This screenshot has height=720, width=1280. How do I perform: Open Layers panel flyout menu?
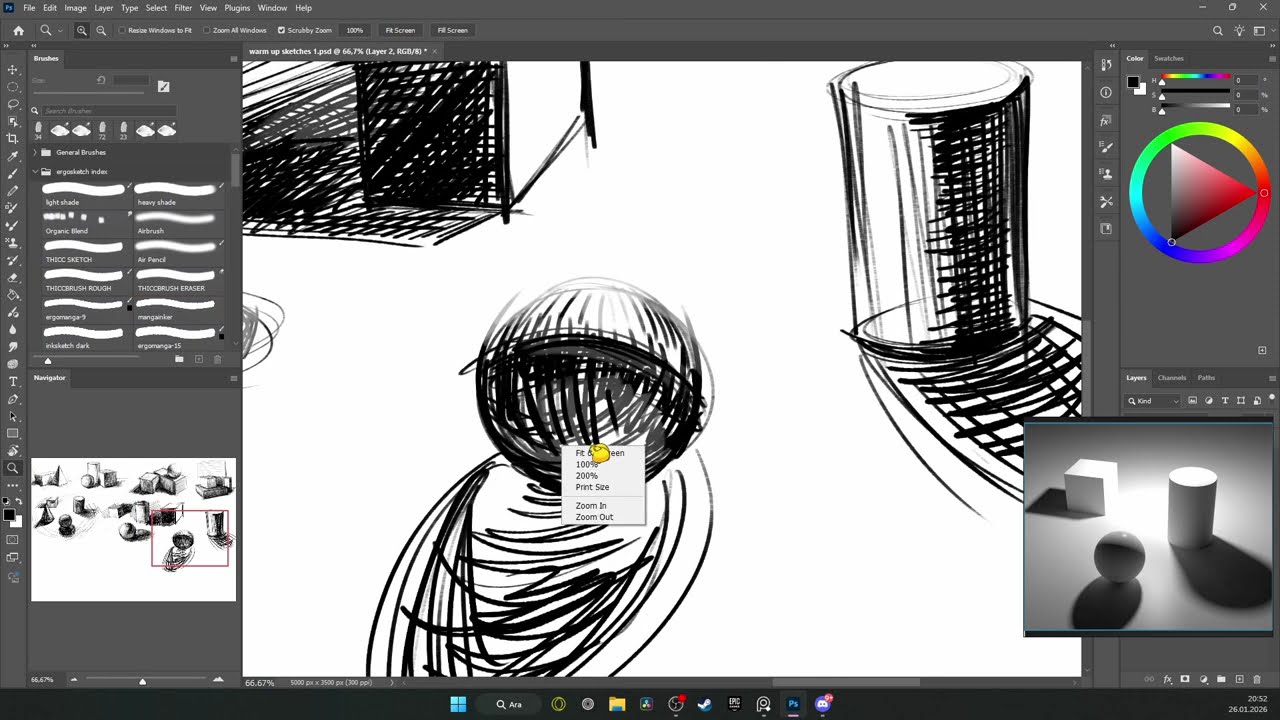click(x=1272, y=378)
